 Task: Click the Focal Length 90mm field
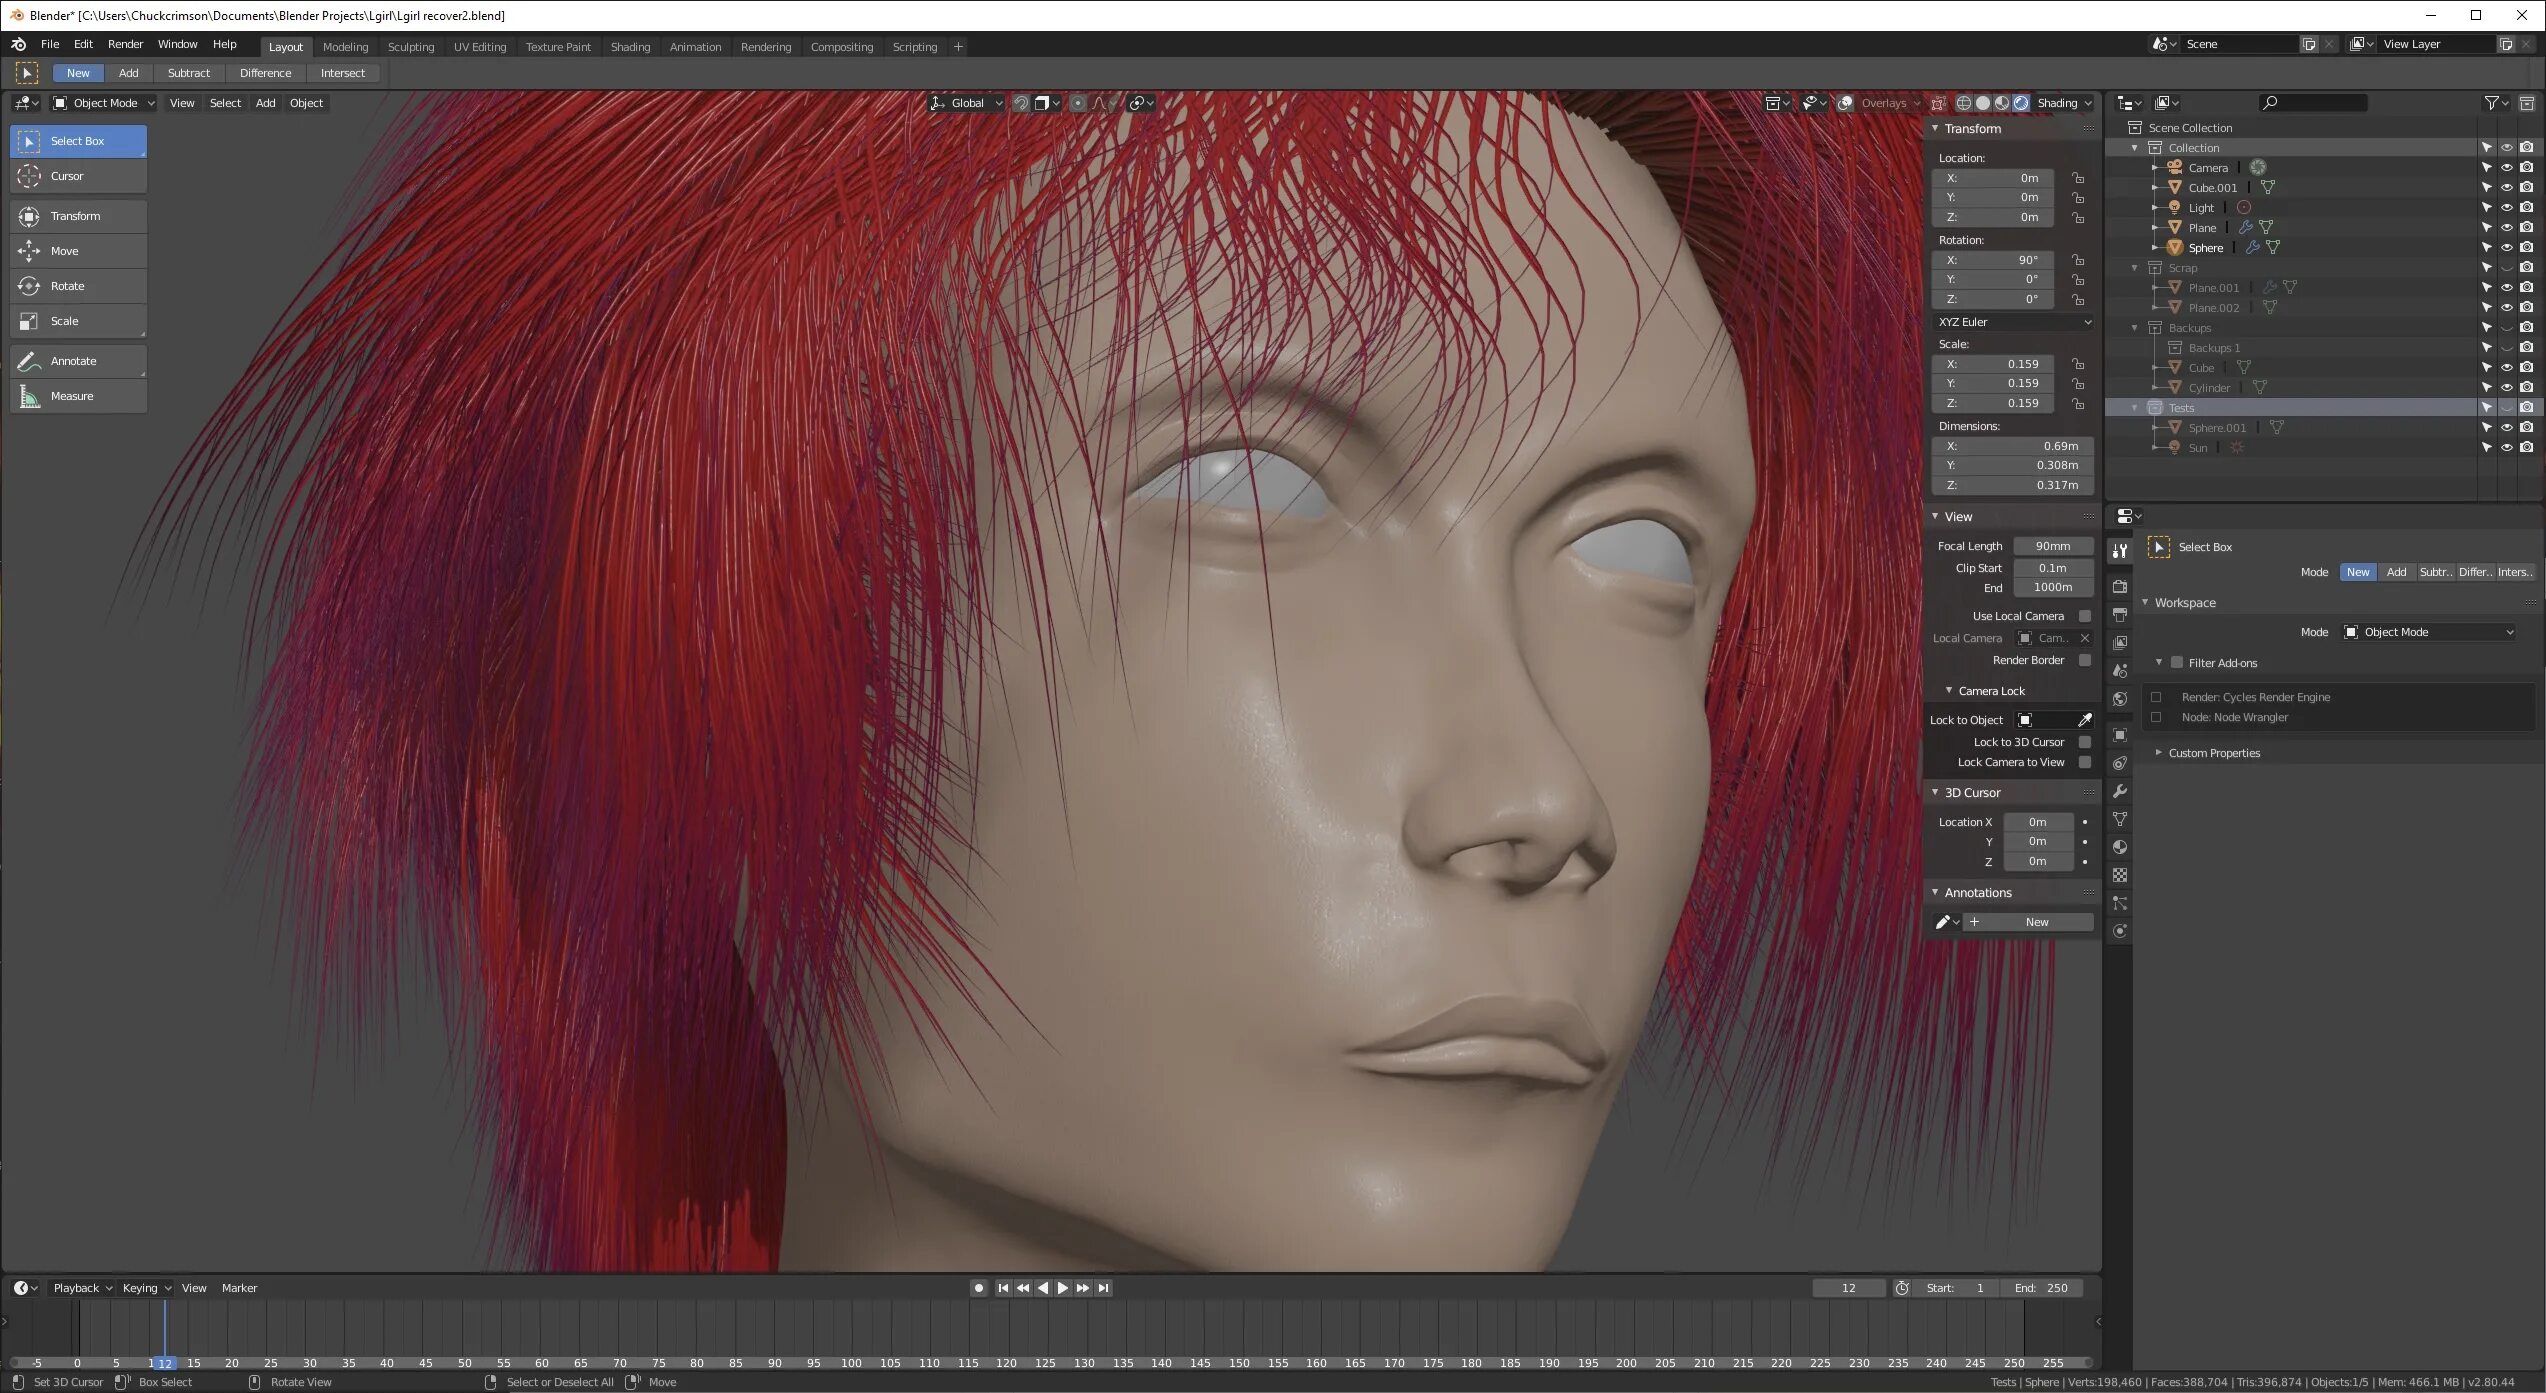coord(2052,546)
